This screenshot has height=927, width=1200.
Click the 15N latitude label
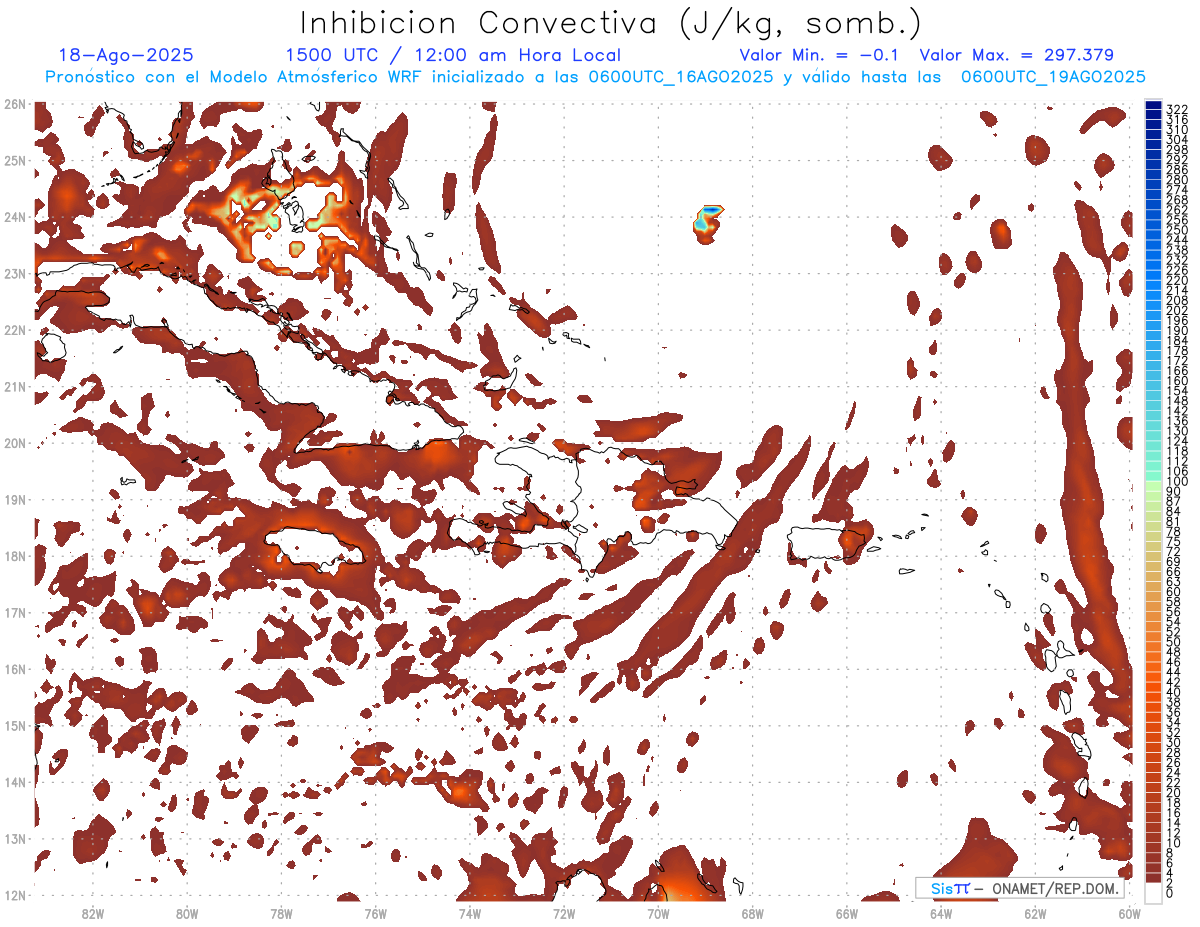[15, 725]
